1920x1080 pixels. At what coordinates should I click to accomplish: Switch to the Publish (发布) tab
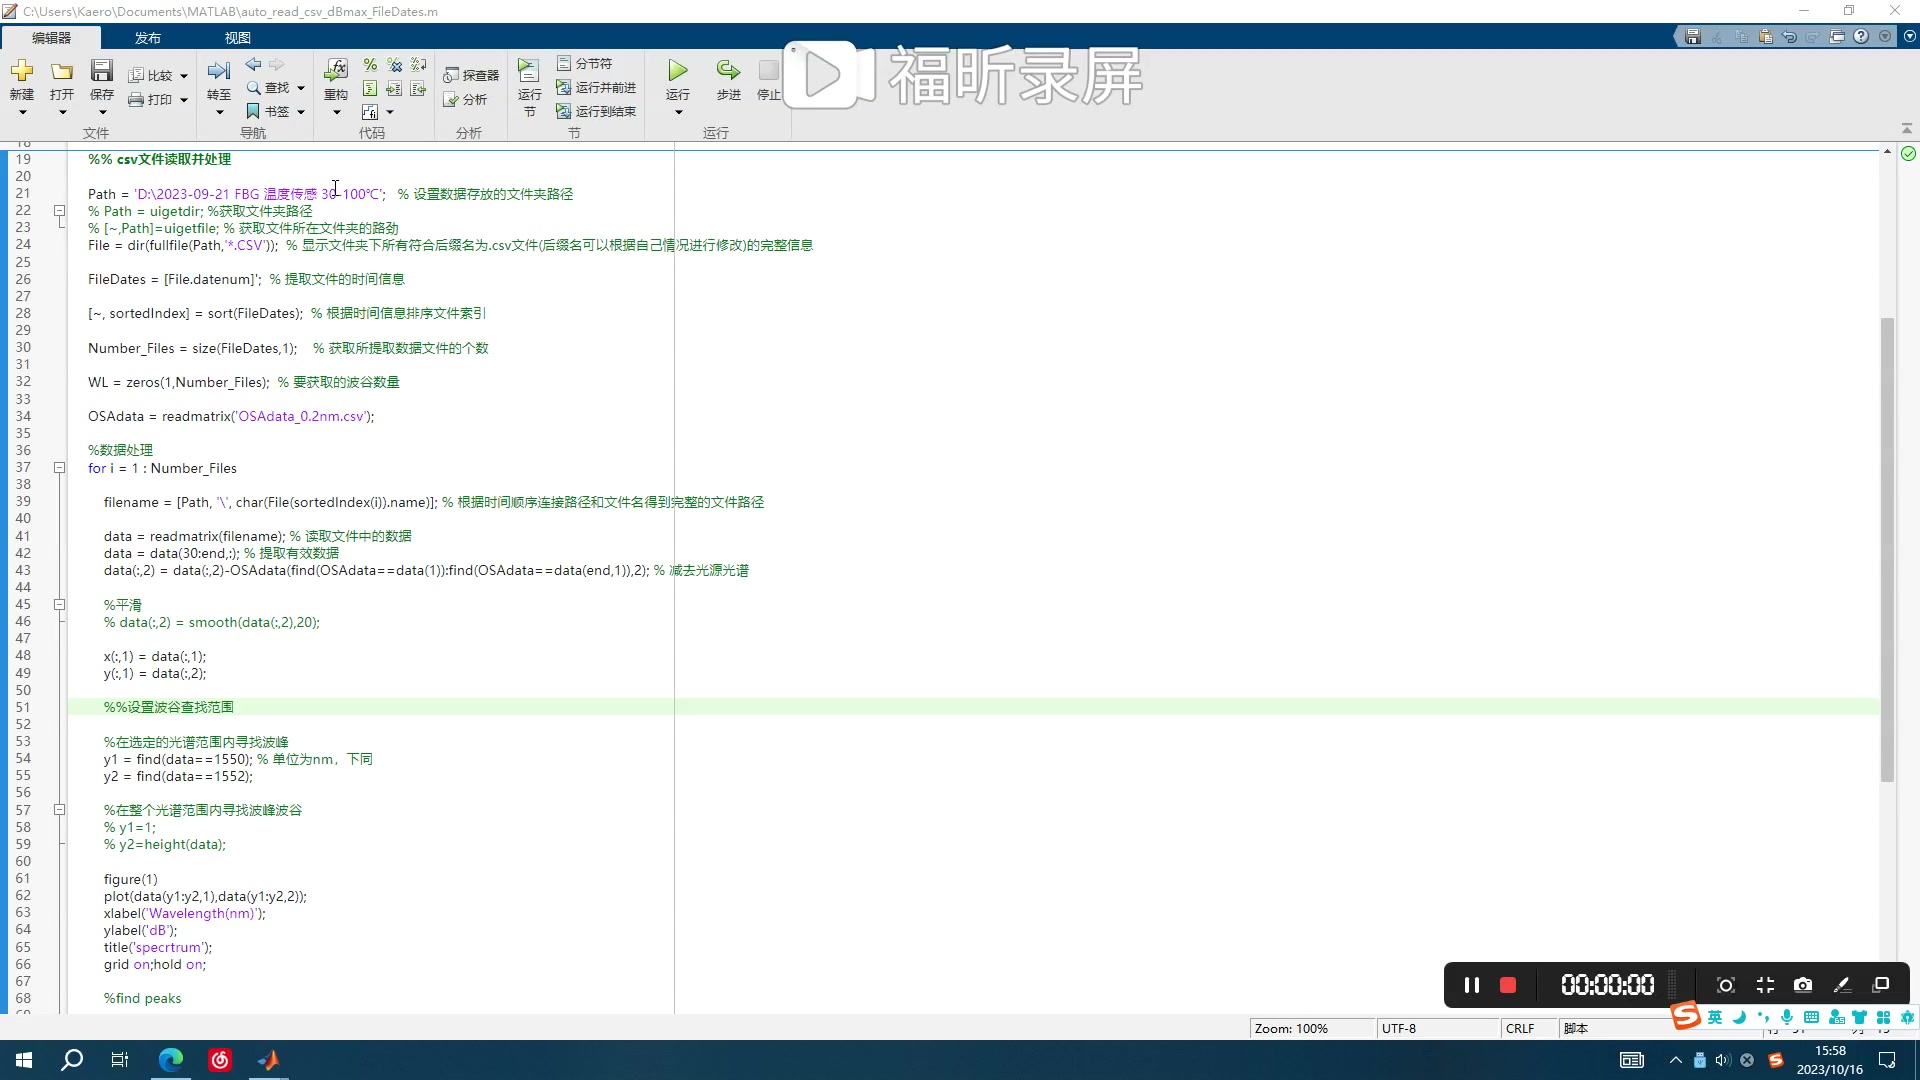pyautogui.click(x=148, y=38)
